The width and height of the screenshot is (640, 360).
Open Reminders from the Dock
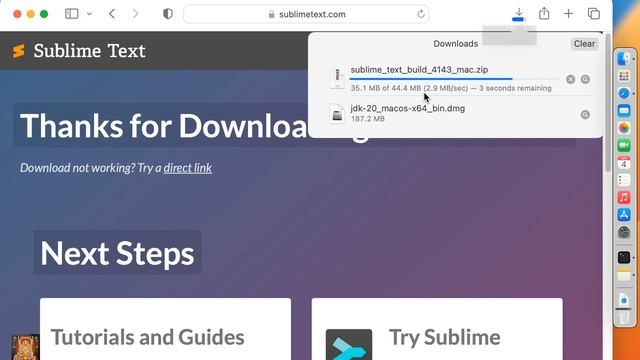pyautogui.click(x=624, y=180)
